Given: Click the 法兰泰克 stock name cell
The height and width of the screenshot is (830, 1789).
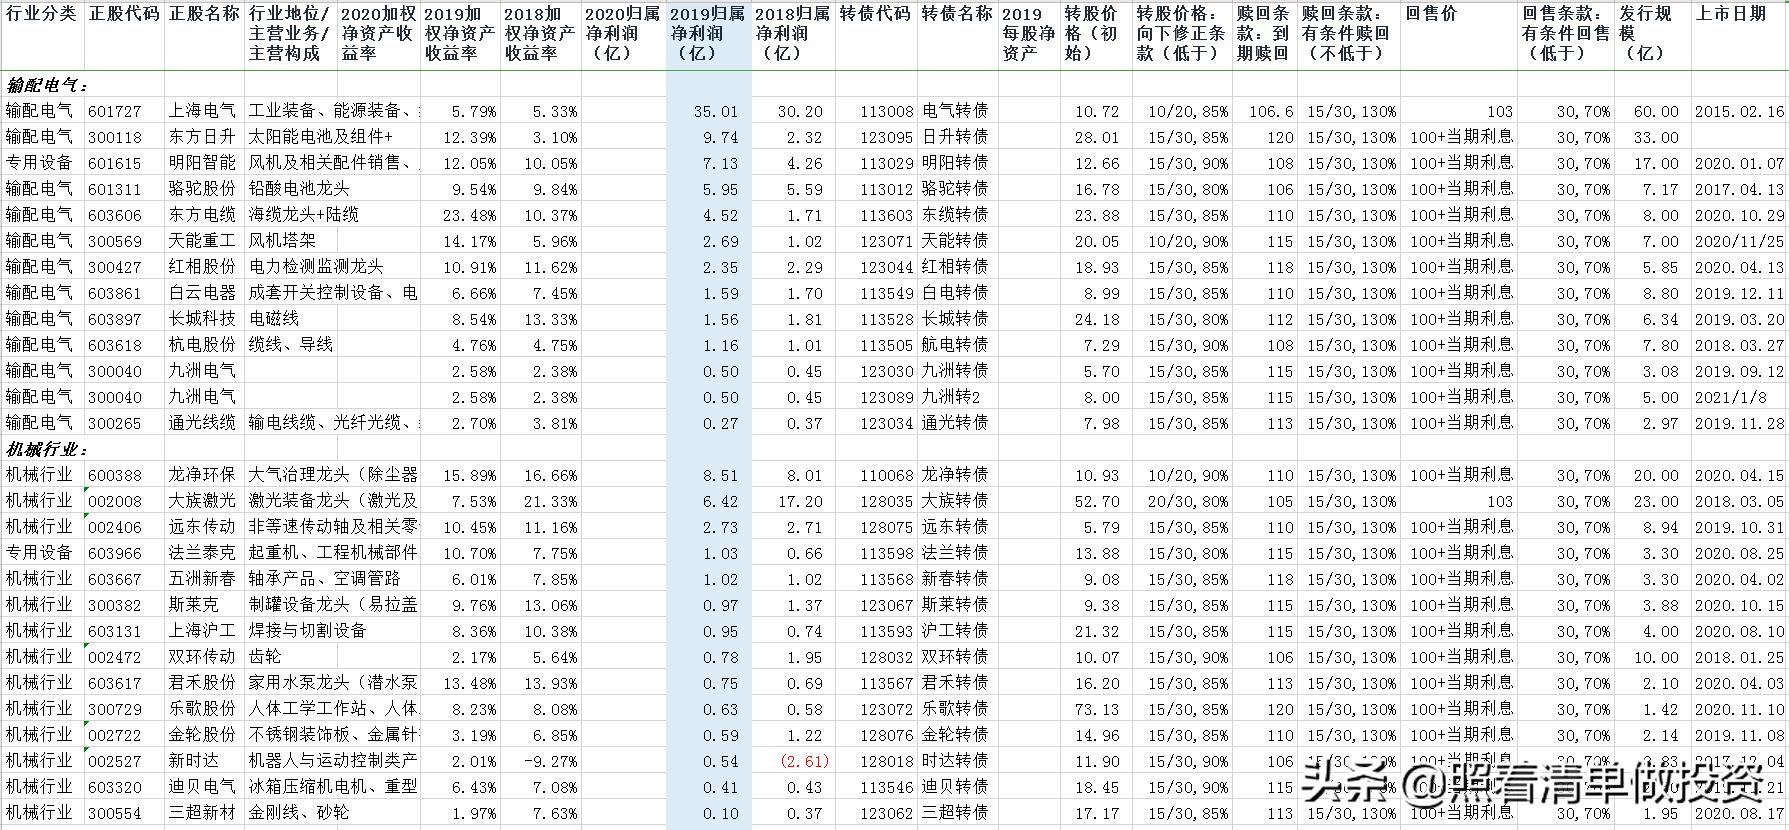Looking at the screenshot, I should (x=202, y=553).
